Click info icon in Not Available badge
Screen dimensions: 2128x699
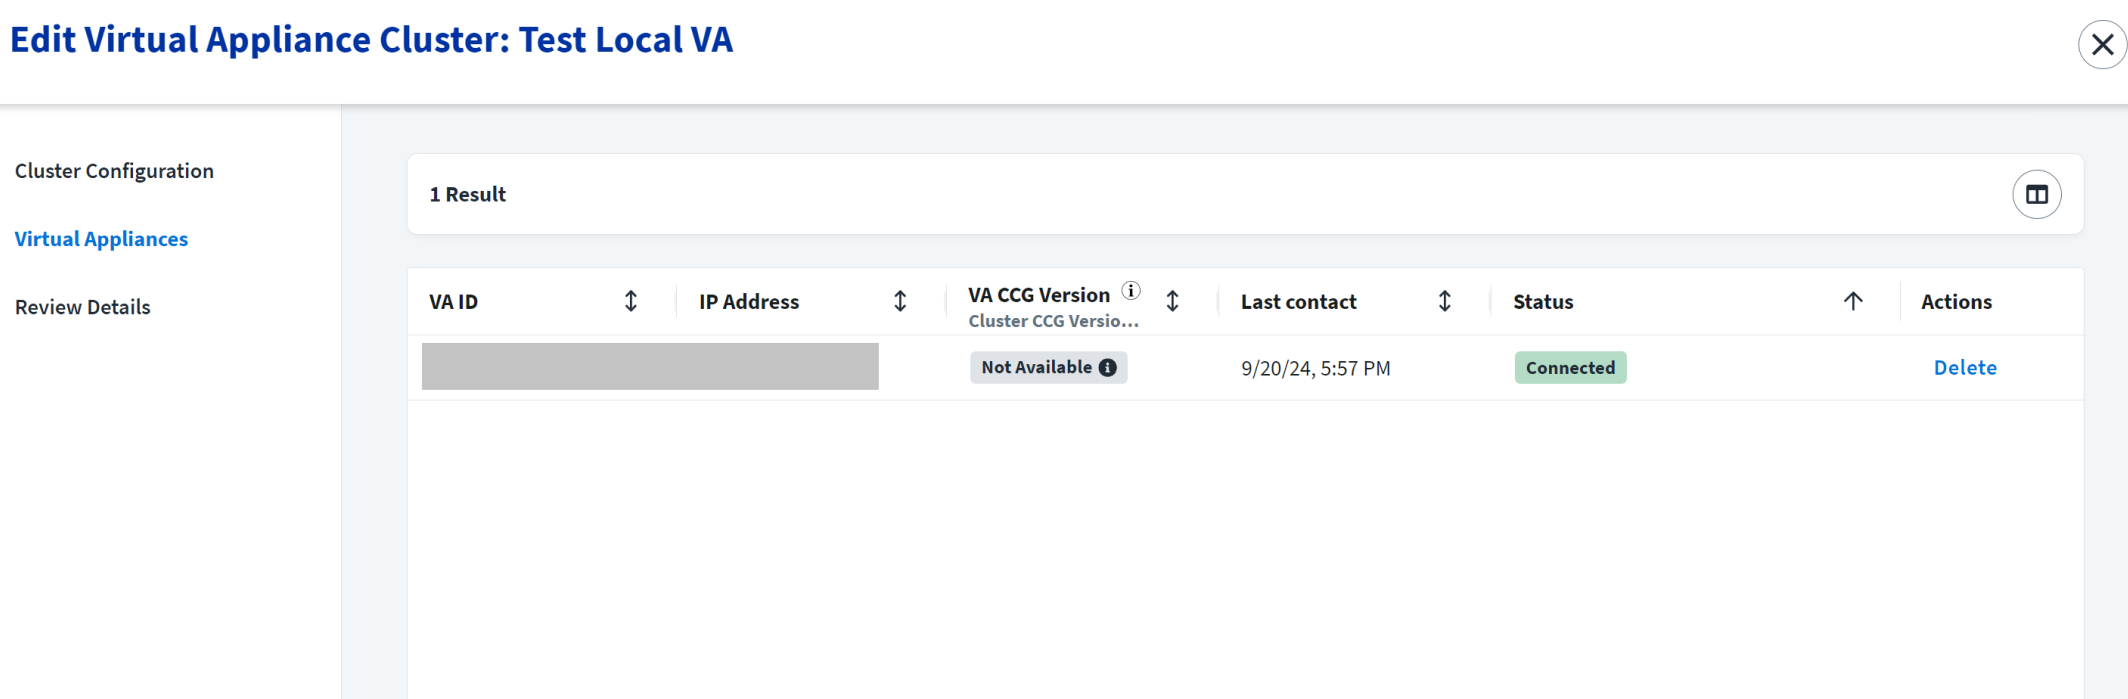click(1108, 368)
